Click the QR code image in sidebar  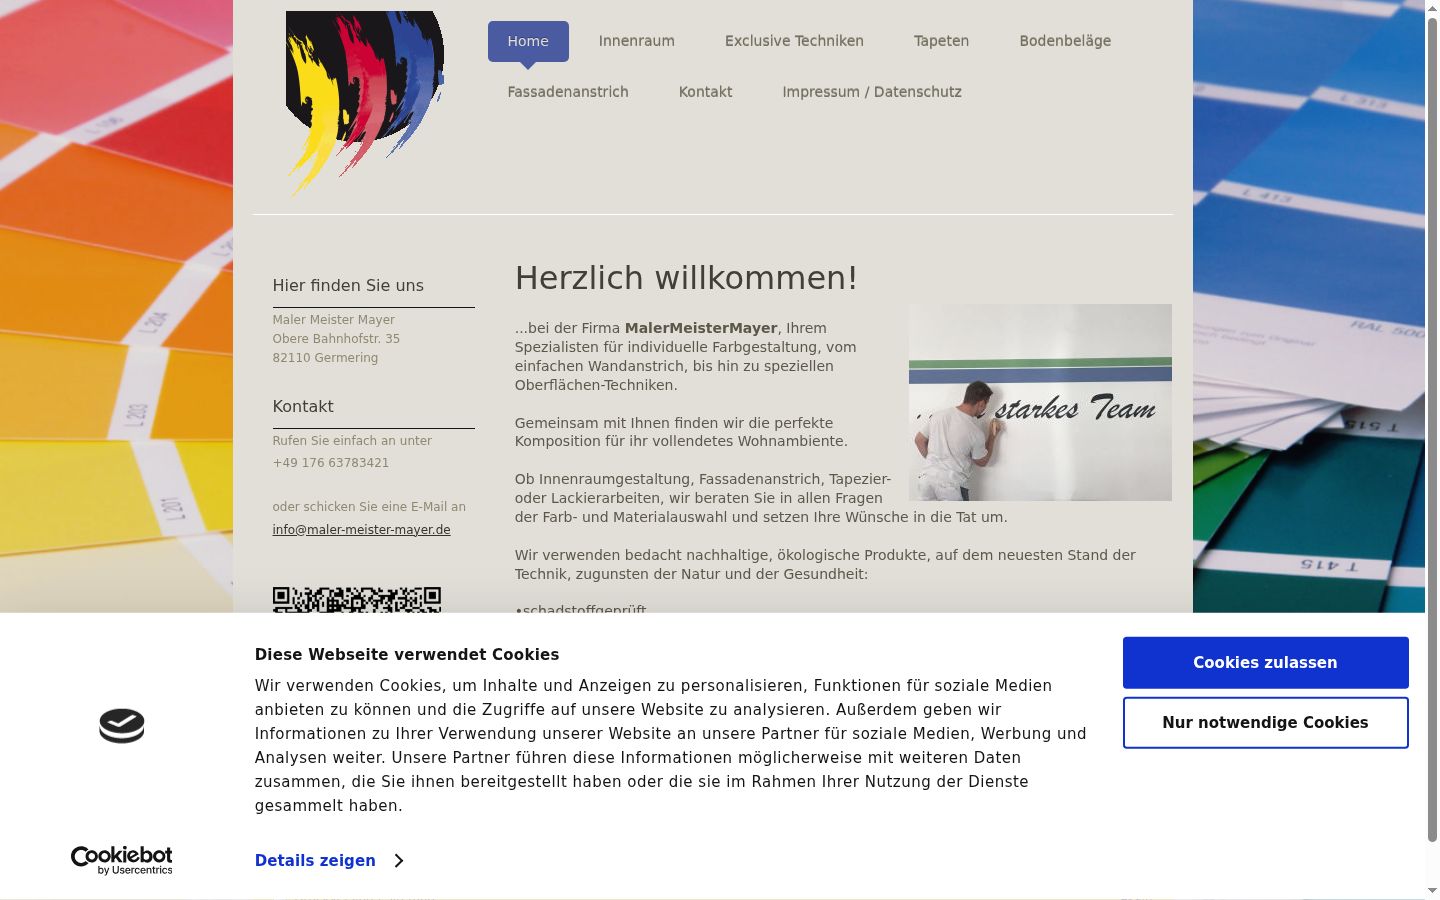356,600
